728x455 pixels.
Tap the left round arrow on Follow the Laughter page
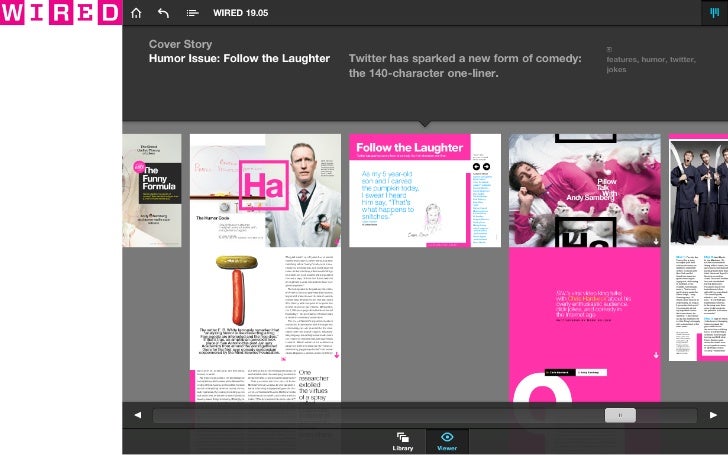pyautogui.click(x=476, y=167)
